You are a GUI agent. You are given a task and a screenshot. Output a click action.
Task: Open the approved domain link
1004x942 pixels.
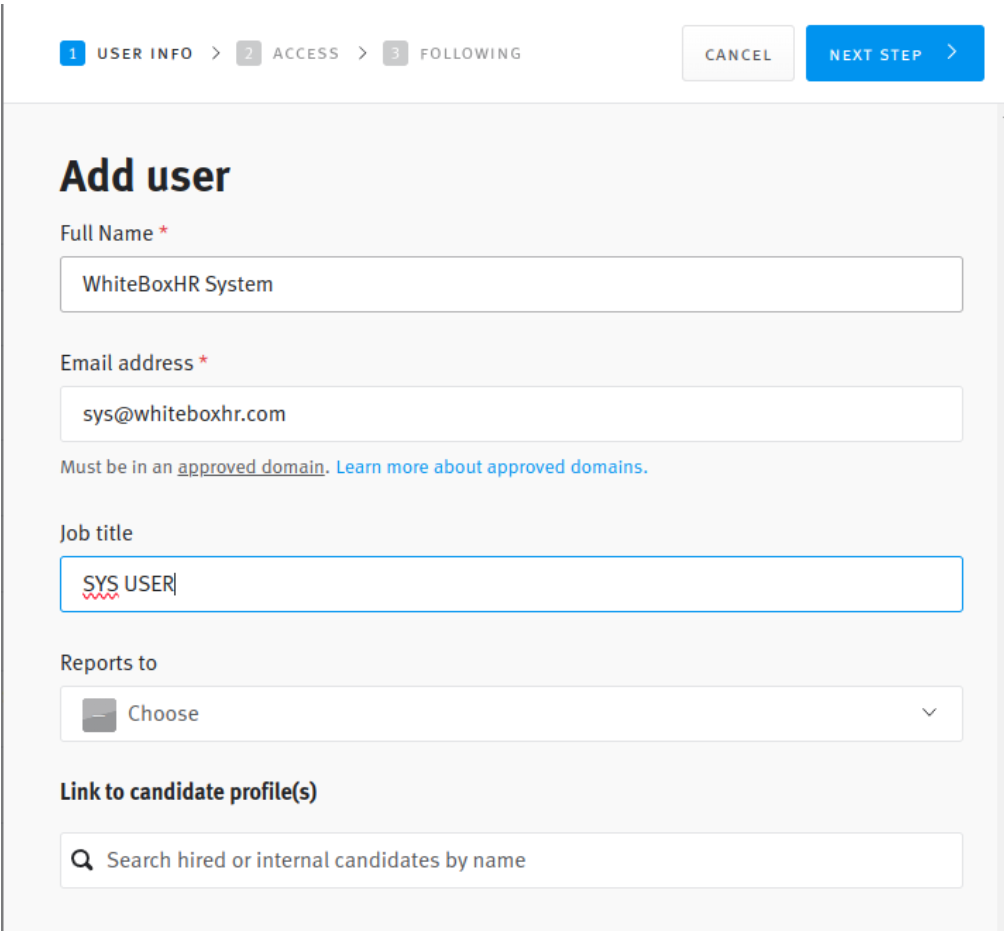click(x=251, y=467)
